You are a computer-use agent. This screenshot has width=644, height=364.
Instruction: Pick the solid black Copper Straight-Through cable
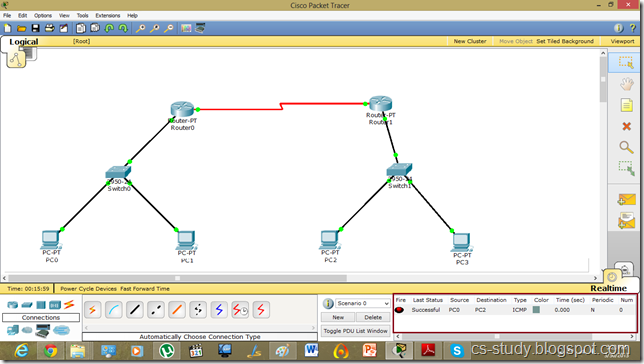pos(135,310)
